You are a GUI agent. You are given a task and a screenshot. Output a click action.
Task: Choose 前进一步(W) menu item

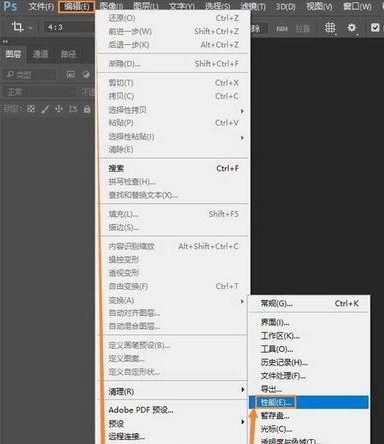click(x=173, y=31)
